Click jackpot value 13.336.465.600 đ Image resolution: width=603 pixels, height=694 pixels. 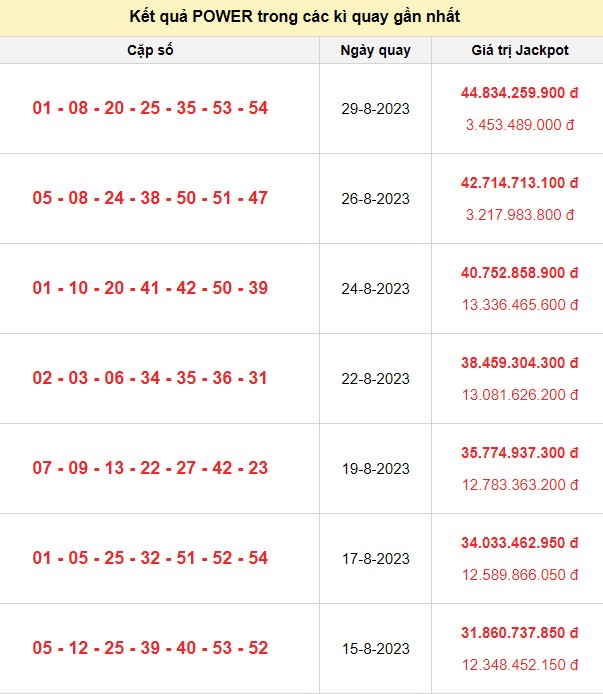(x=520, y=305)
